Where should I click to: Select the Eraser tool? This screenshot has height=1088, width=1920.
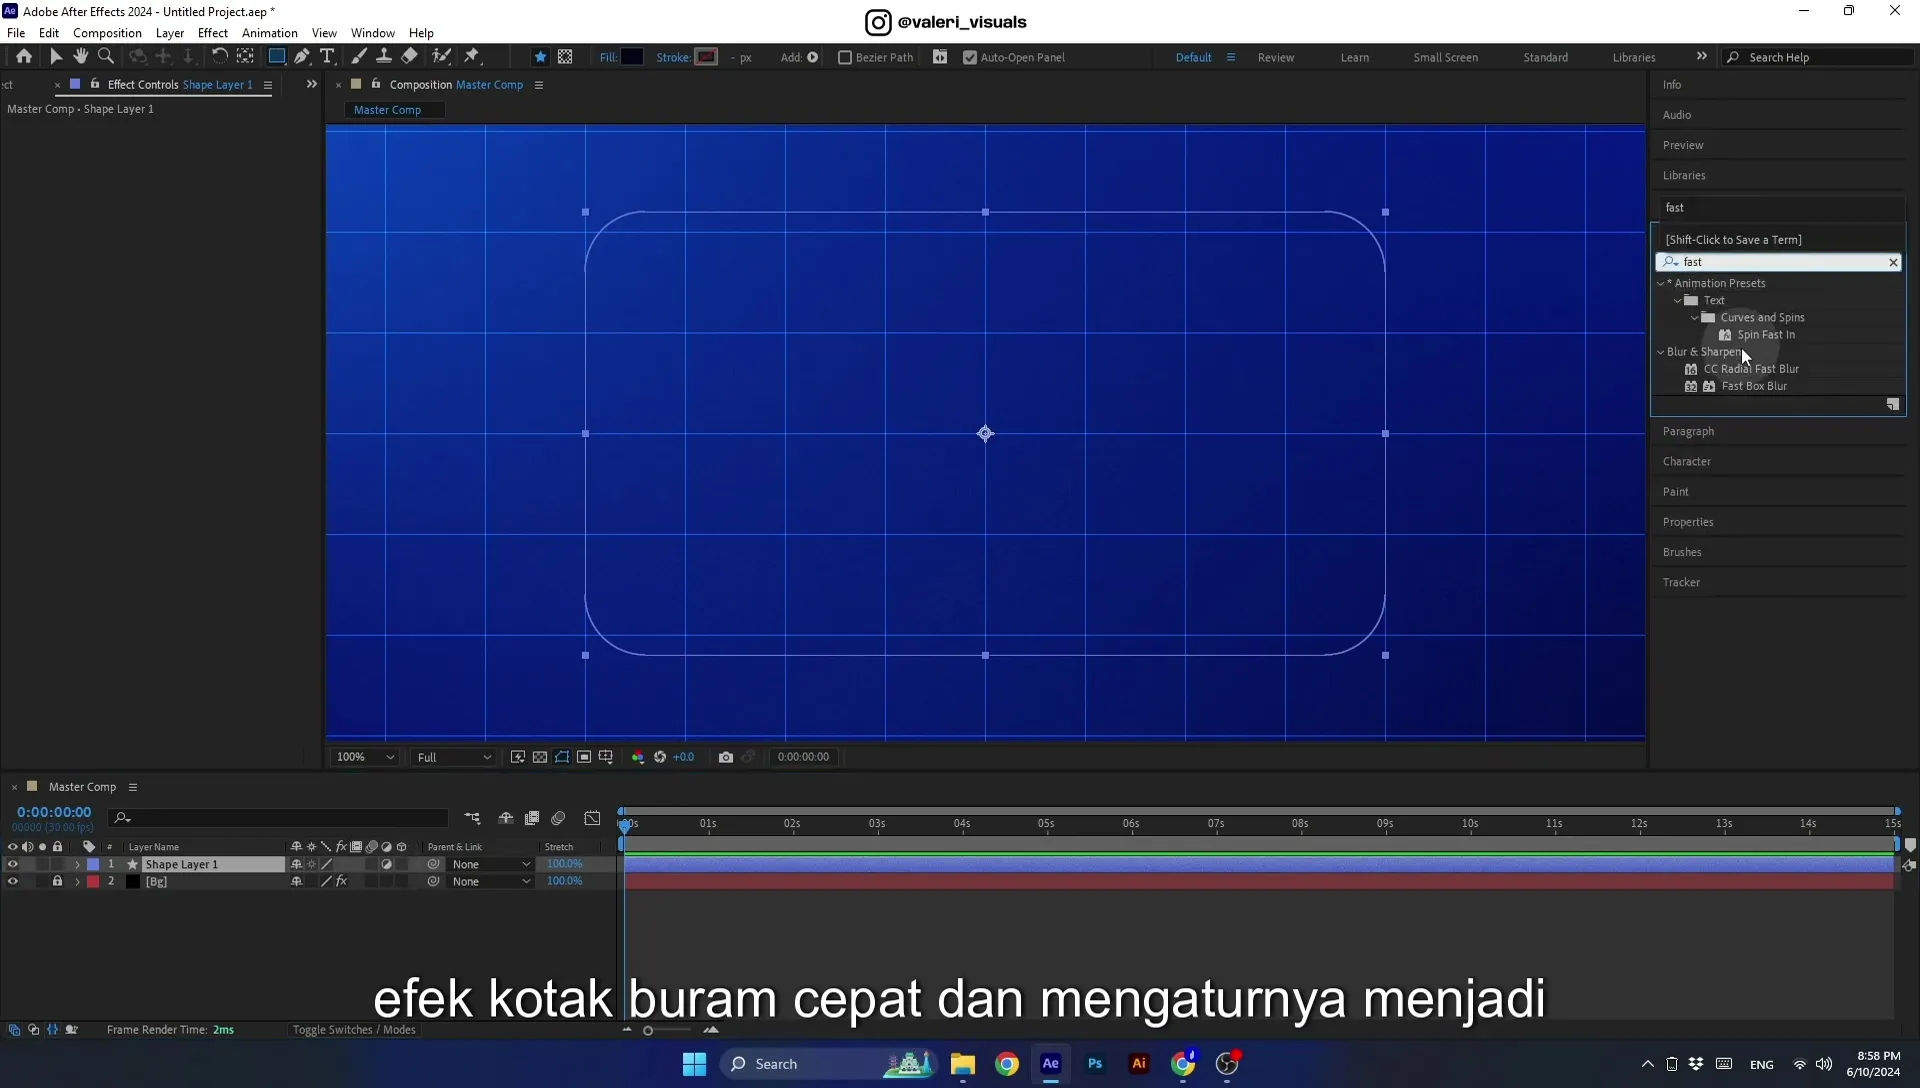point(410,57)
